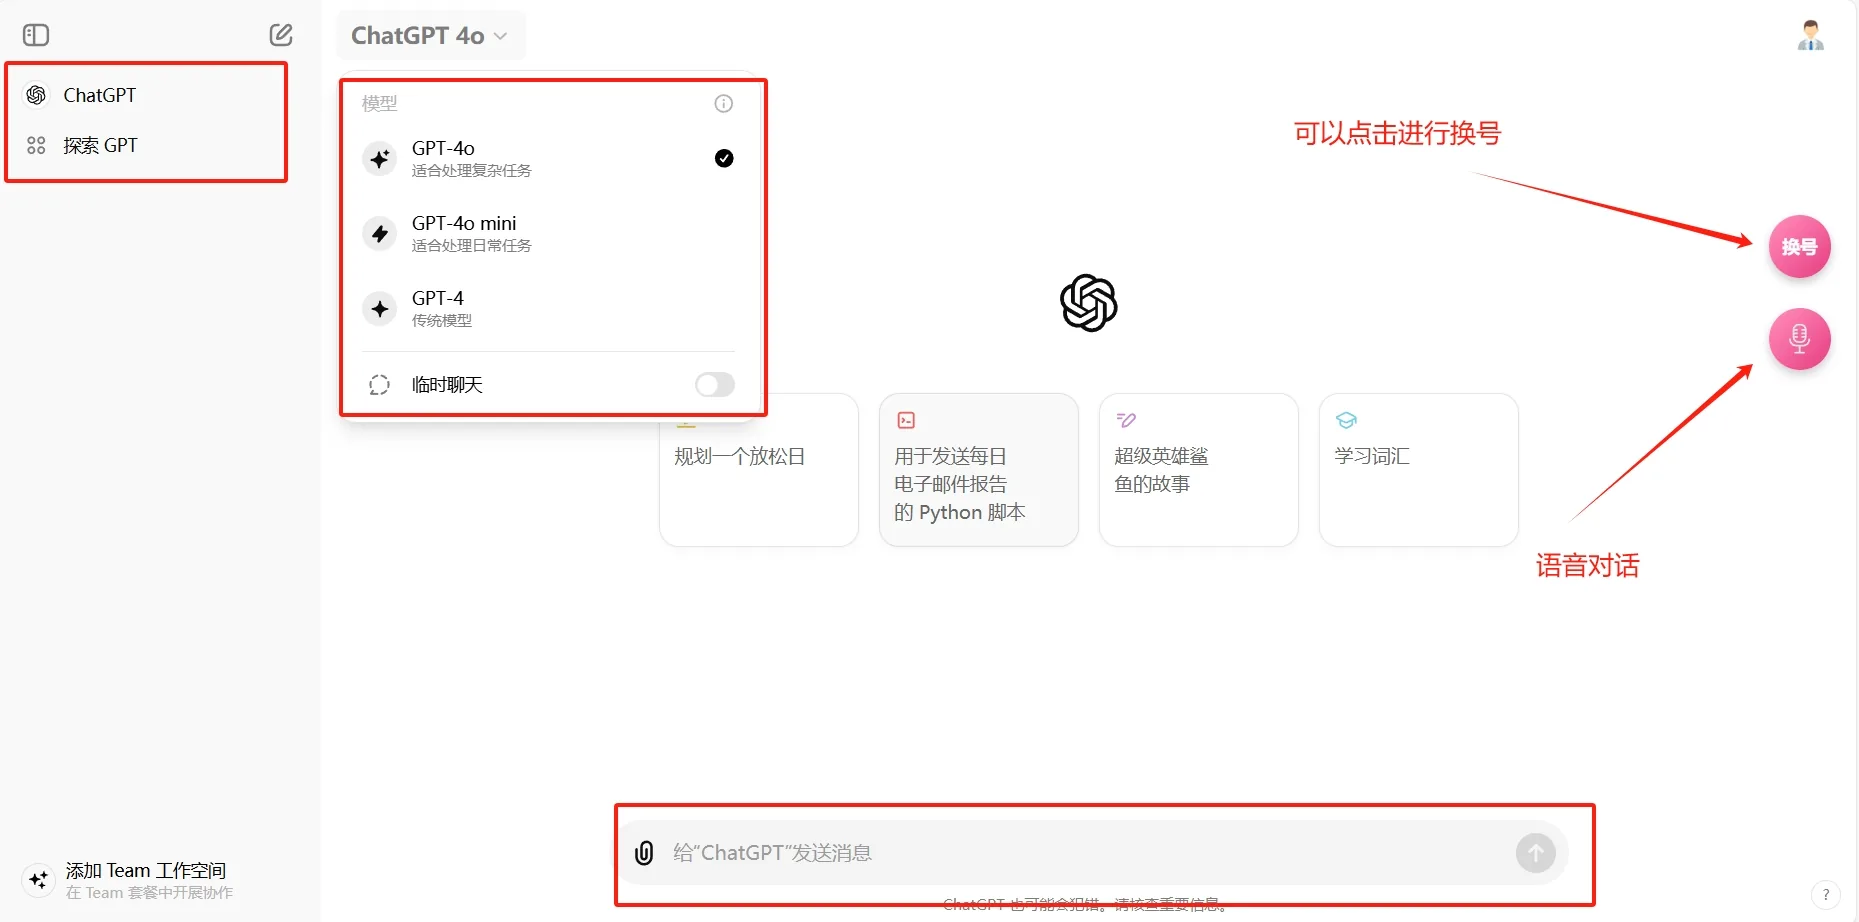Select the GPT-4o model option
This screenshot has width=1859, height=922.
pos(548,159)
